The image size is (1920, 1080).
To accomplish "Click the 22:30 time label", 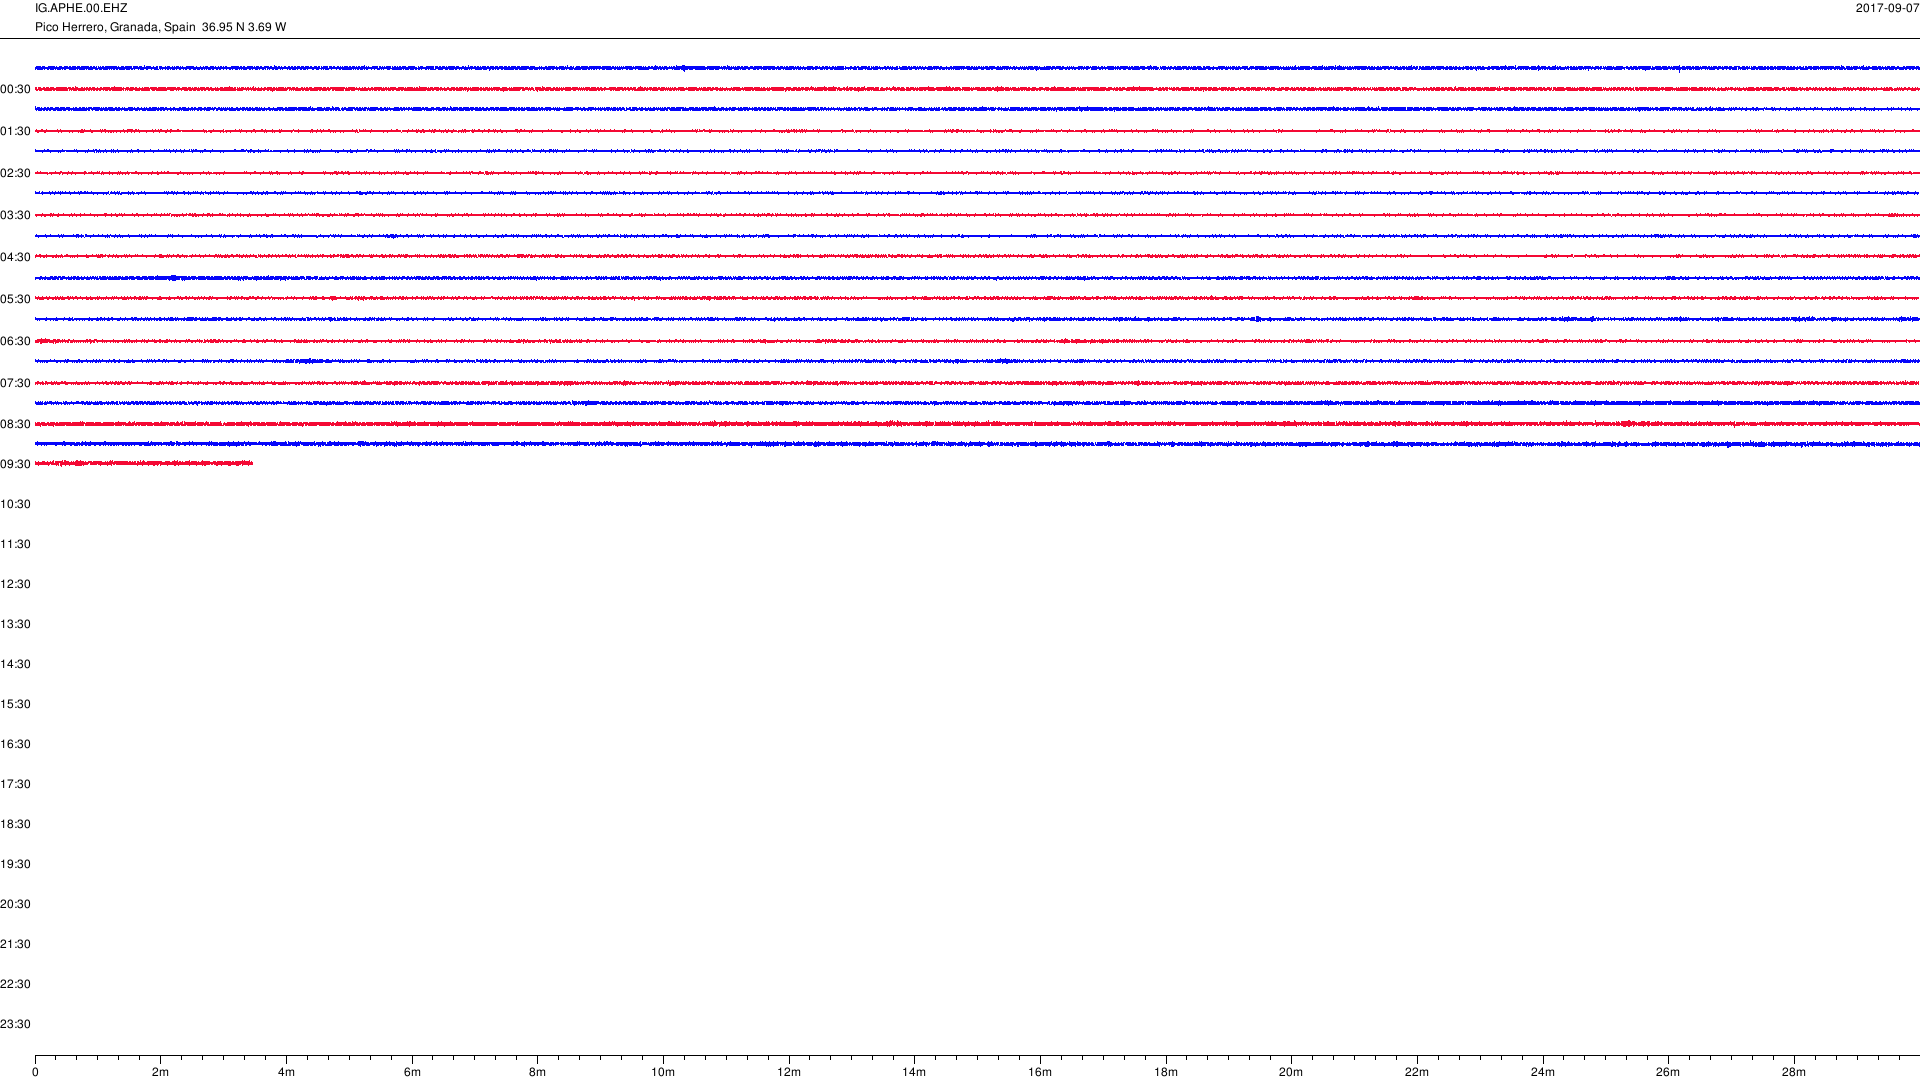I will click(15, 985).
